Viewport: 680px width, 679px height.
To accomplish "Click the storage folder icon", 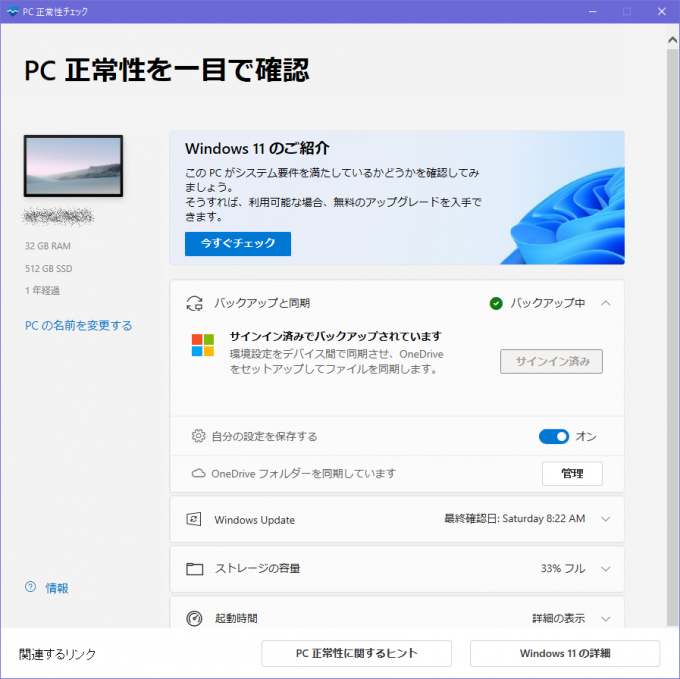I will [x=194, y=568].
